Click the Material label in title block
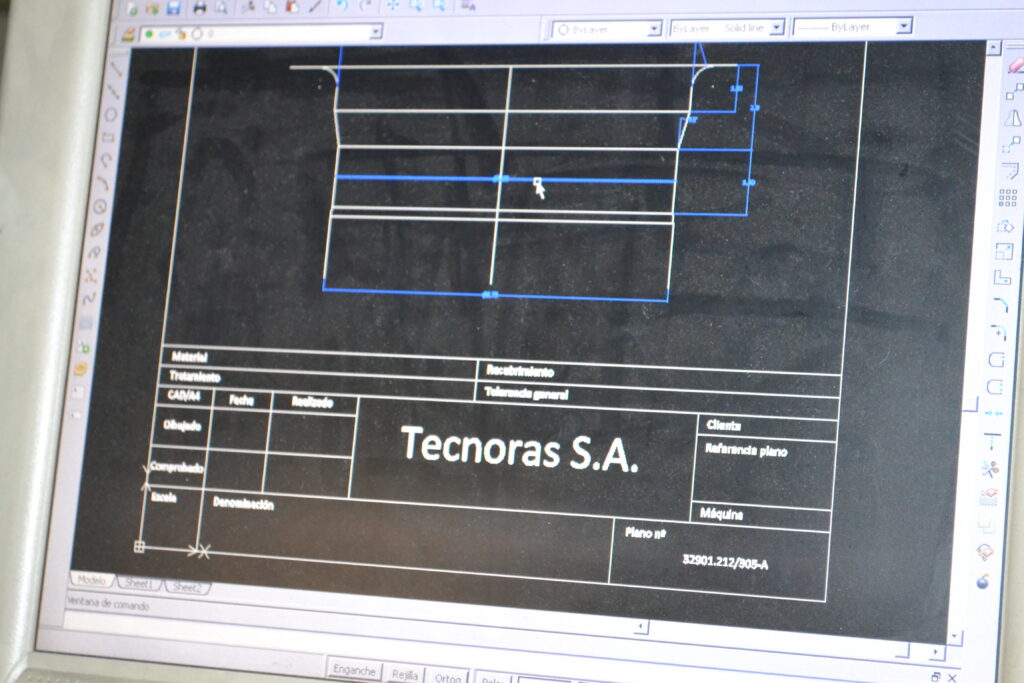The width and height of the screenshot is (1024, 683). tap(189, 356)
